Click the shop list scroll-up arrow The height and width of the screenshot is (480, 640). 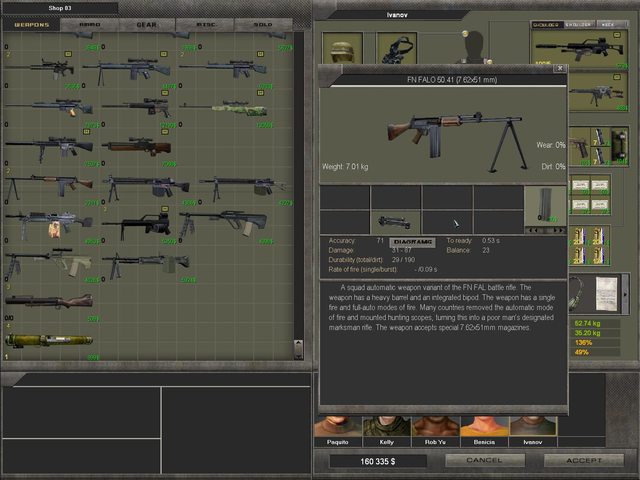(298, 344)
